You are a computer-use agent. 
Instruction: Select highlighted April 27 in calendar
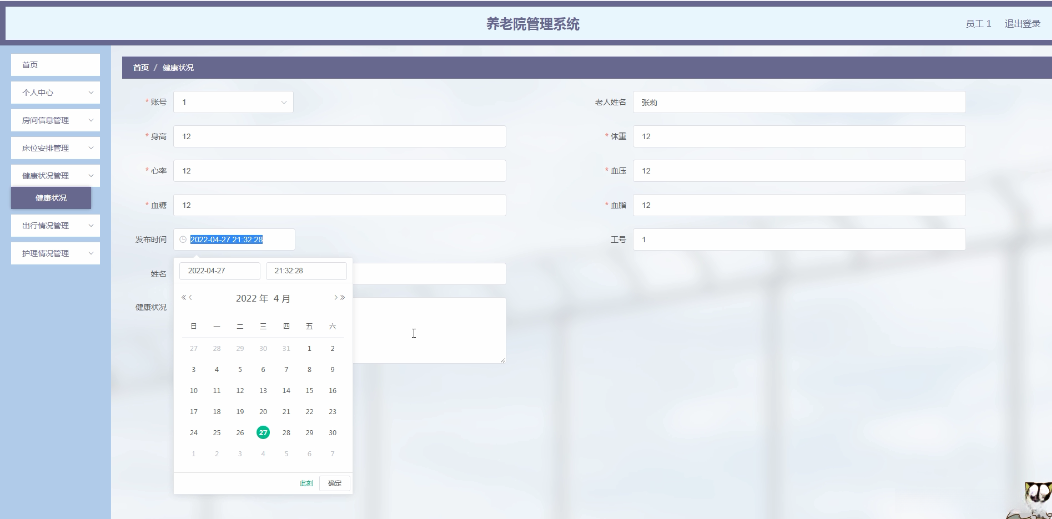(263, 432)
